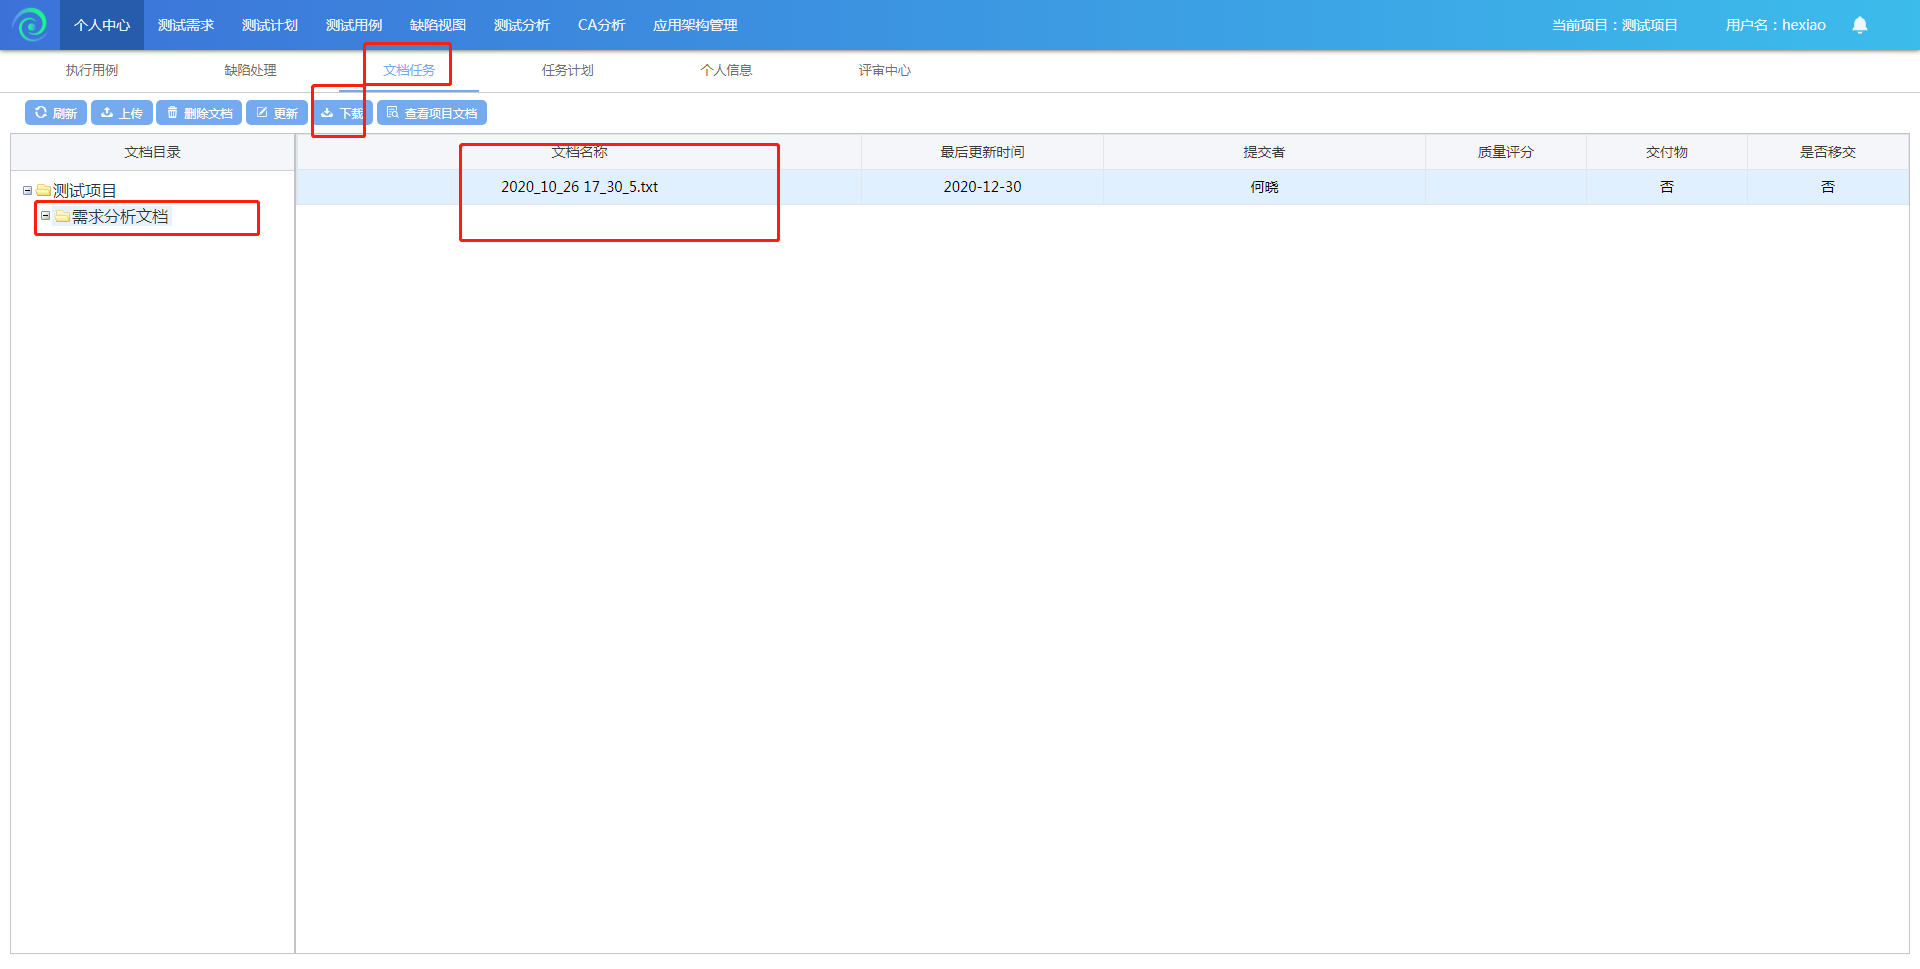Open the 测试需求 menu
The height and width of the screenshot is (969, 1920).
pyautogui.click(x=186, y=25)
